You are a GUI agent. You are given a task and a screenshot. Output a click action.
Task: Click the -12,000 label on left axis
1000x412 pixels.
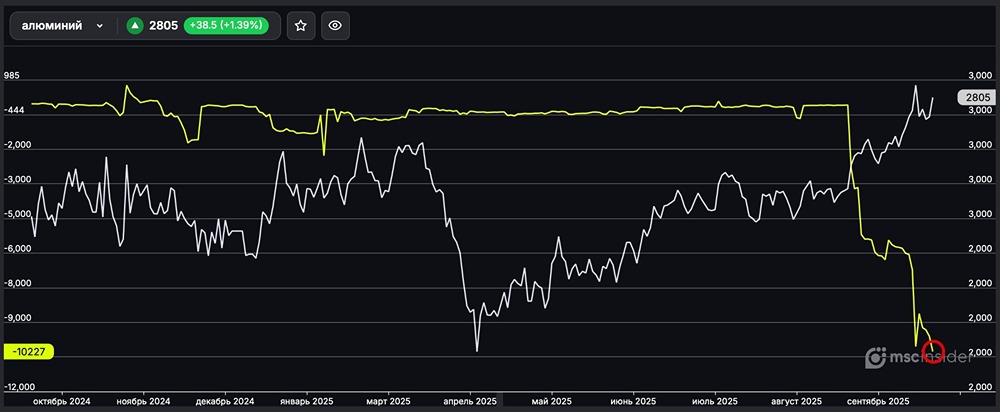pos(20,387)
